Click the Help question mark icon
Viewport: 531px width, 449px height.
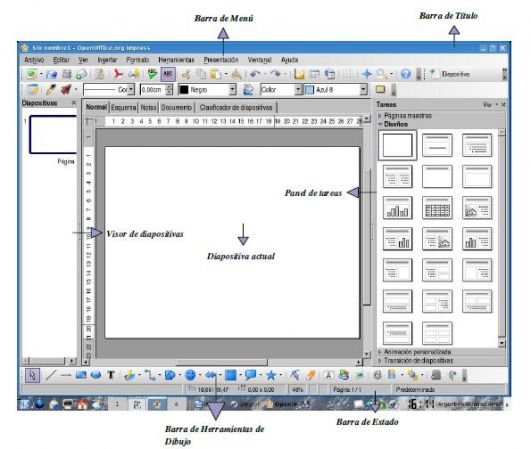(406, 74)
